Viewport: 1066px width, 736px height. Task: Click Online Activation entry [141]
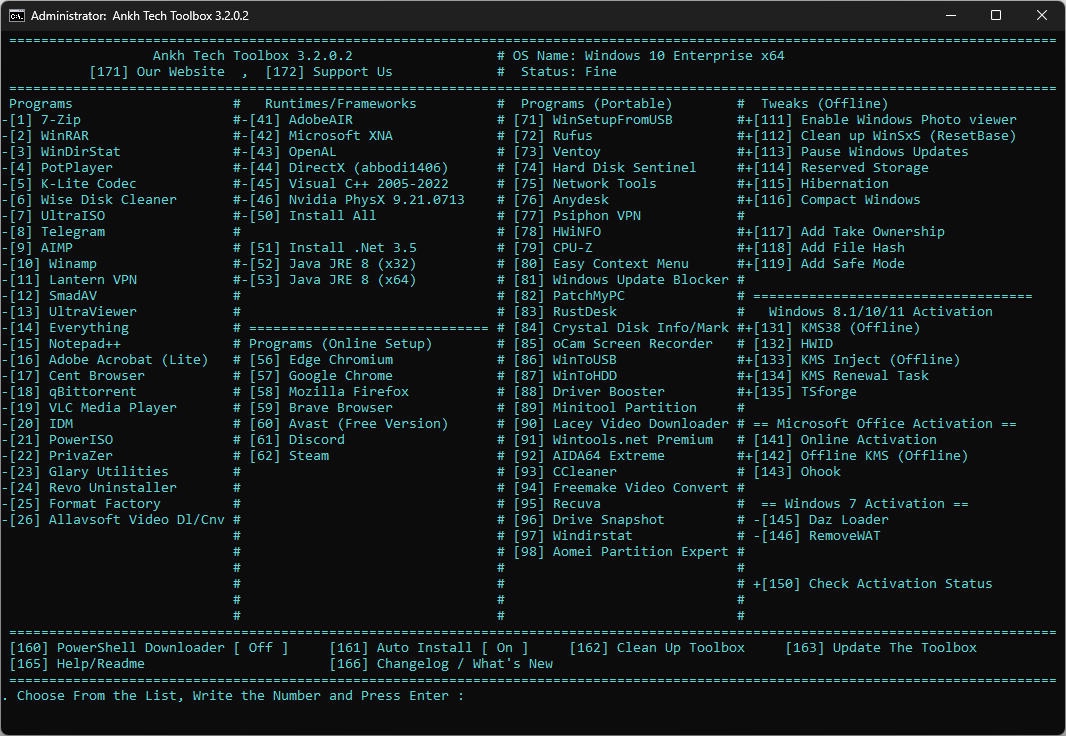pyautogui.click(x=845, y=440)
